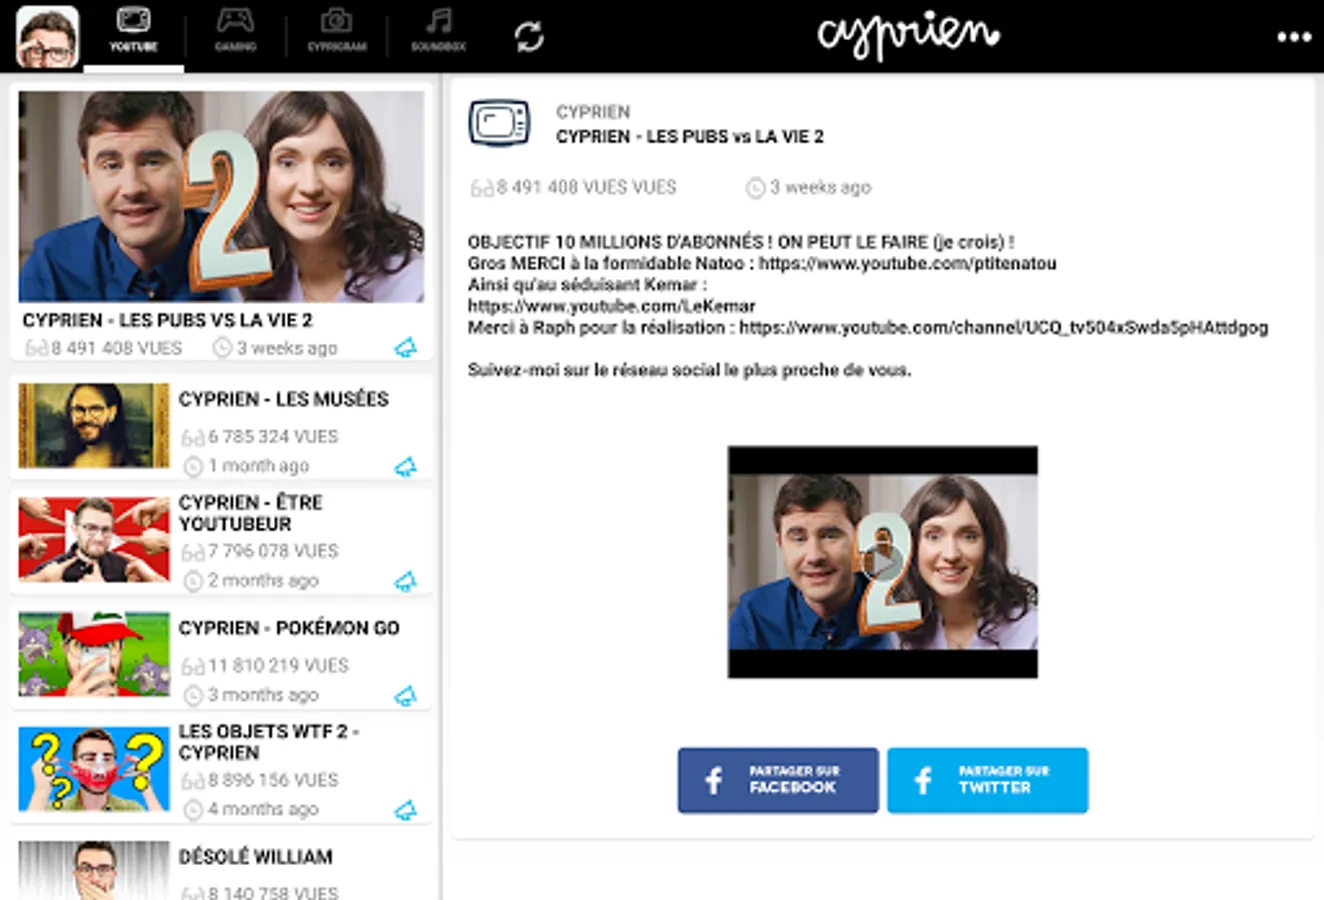
Task: Open the Pokémon Go video thumbnail
Action: (x=94, y=654)
